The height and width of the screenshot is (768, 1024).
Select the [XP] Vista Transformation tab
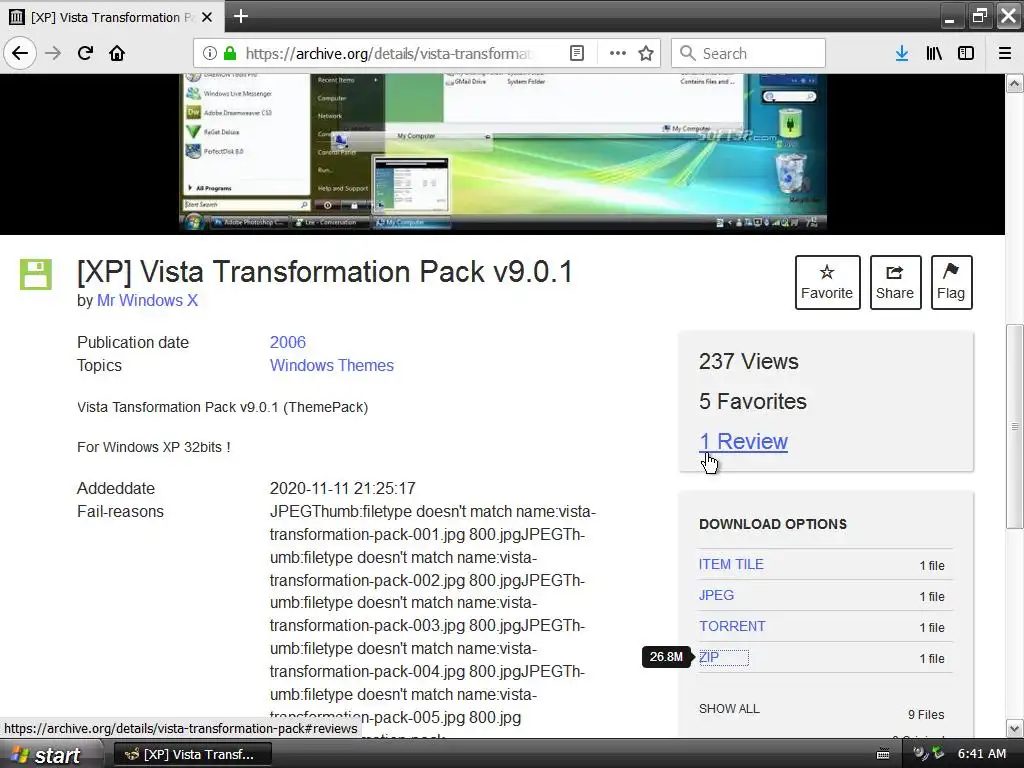(112, 17)
